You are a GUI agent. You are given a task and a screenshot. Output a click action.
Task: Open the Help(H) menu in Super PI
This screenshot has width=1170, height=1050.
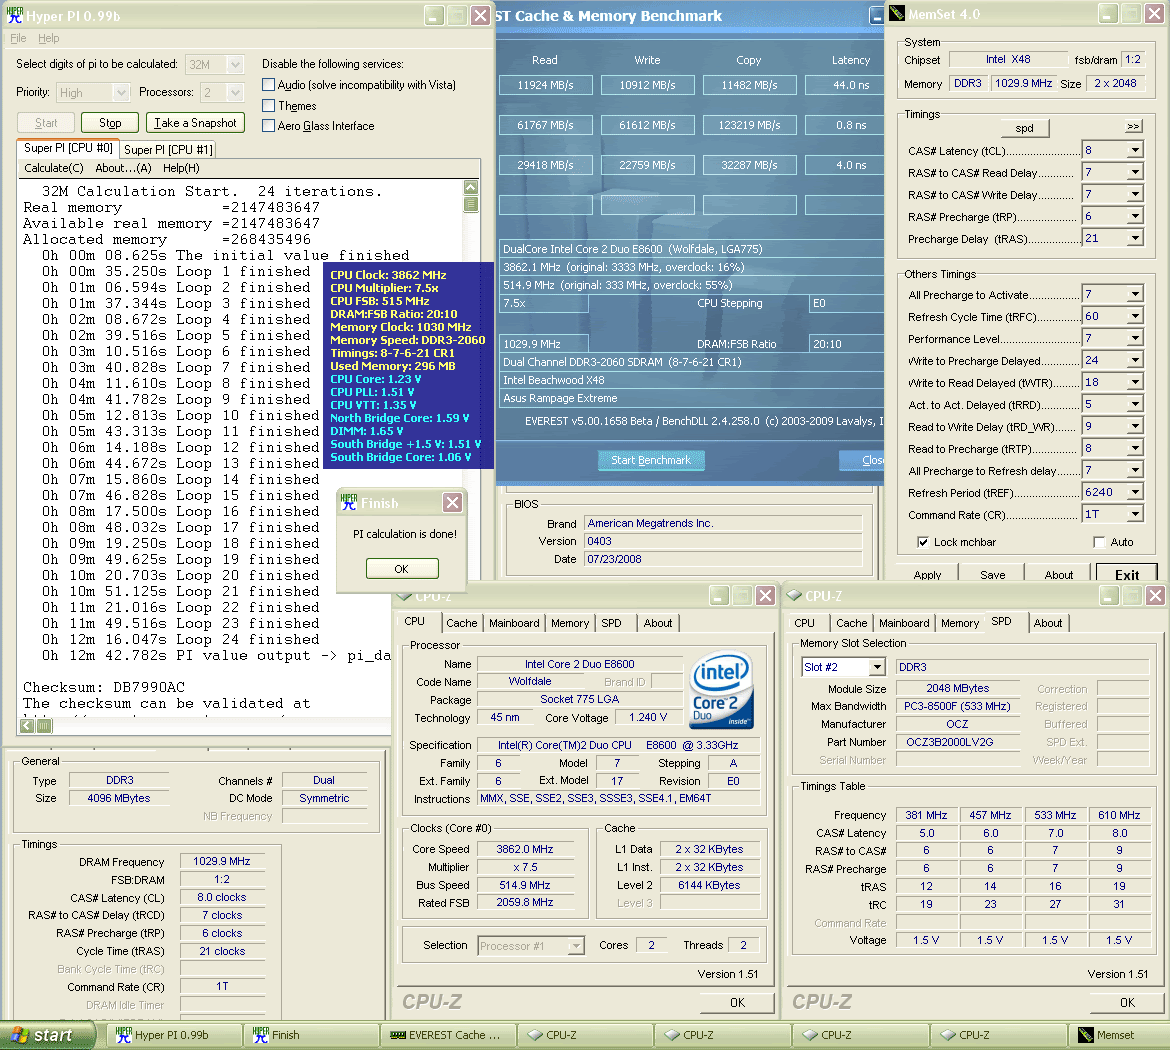point(181,168)
